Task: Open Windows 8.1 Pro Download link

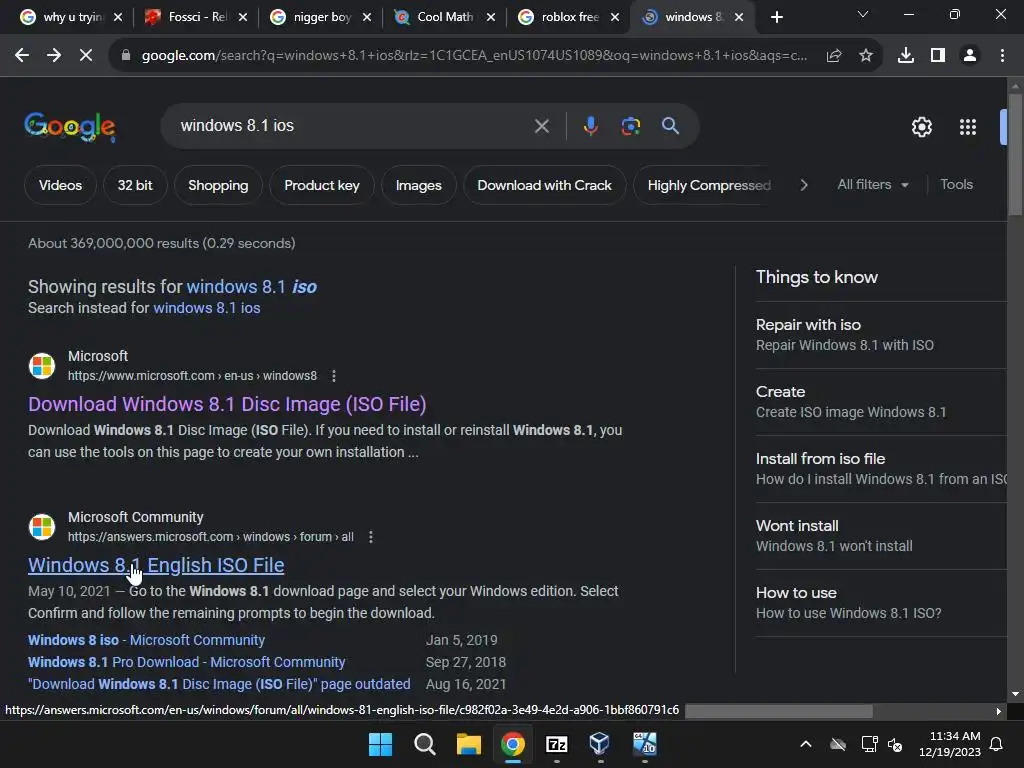Action: click(x=186, y=662)
